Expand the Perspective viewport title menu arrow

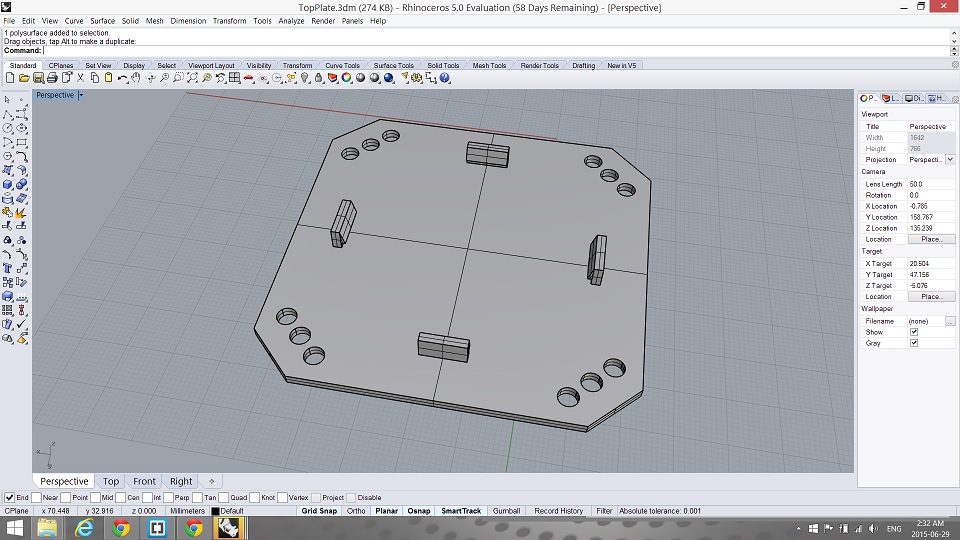[81, 95]
